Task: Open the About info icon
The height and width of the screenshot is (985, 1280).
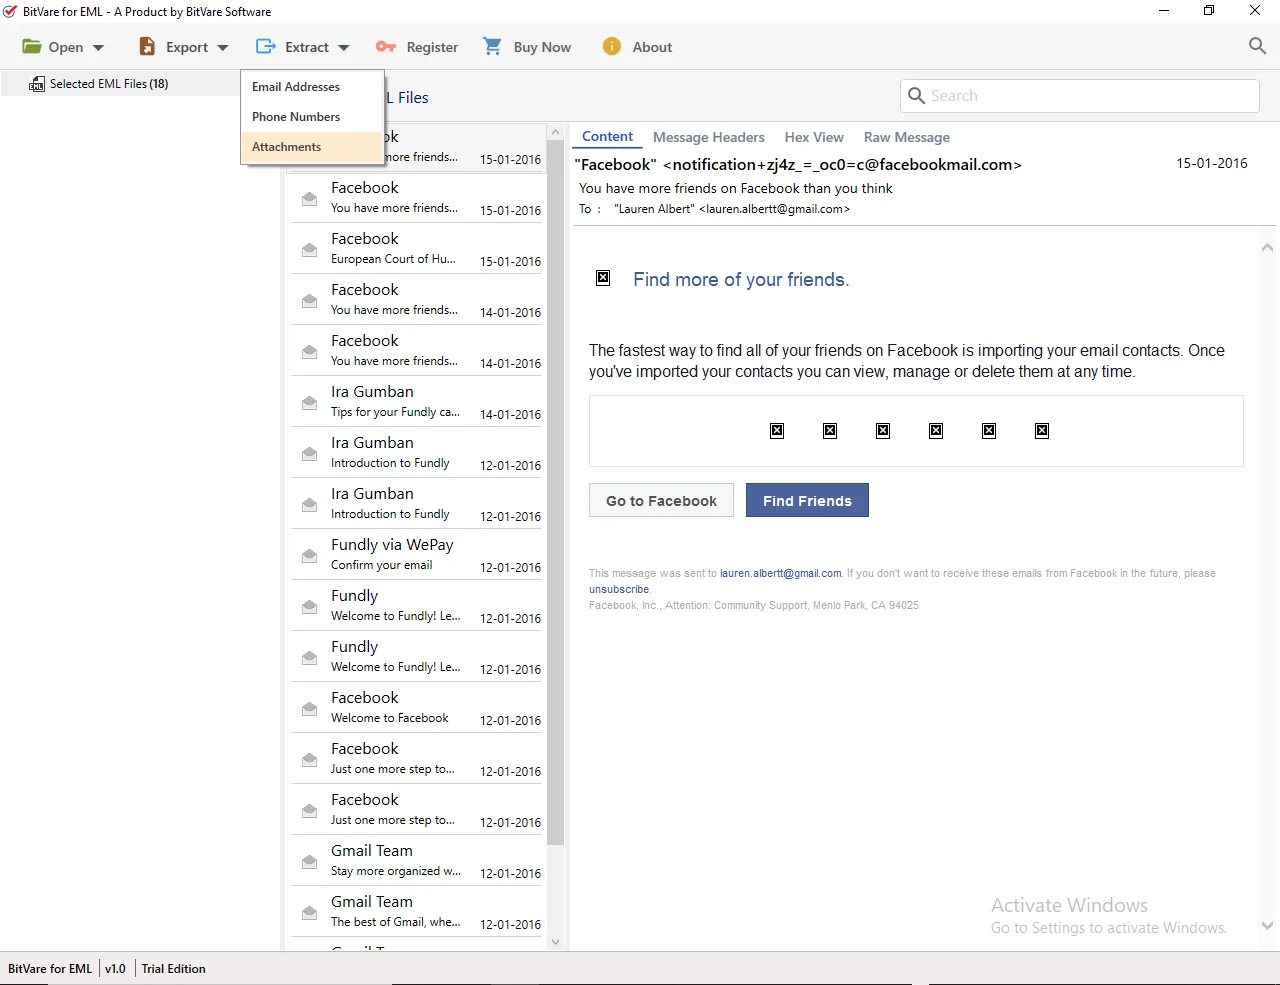Action: (612, 47)
